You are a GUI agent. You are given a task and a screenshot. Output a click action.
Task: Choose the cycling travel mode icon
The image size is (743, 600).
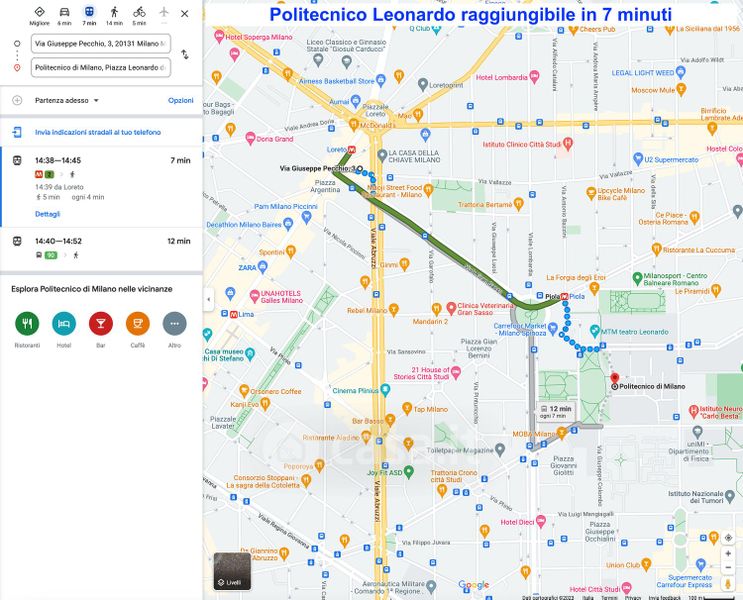click(x=139, y=12)
